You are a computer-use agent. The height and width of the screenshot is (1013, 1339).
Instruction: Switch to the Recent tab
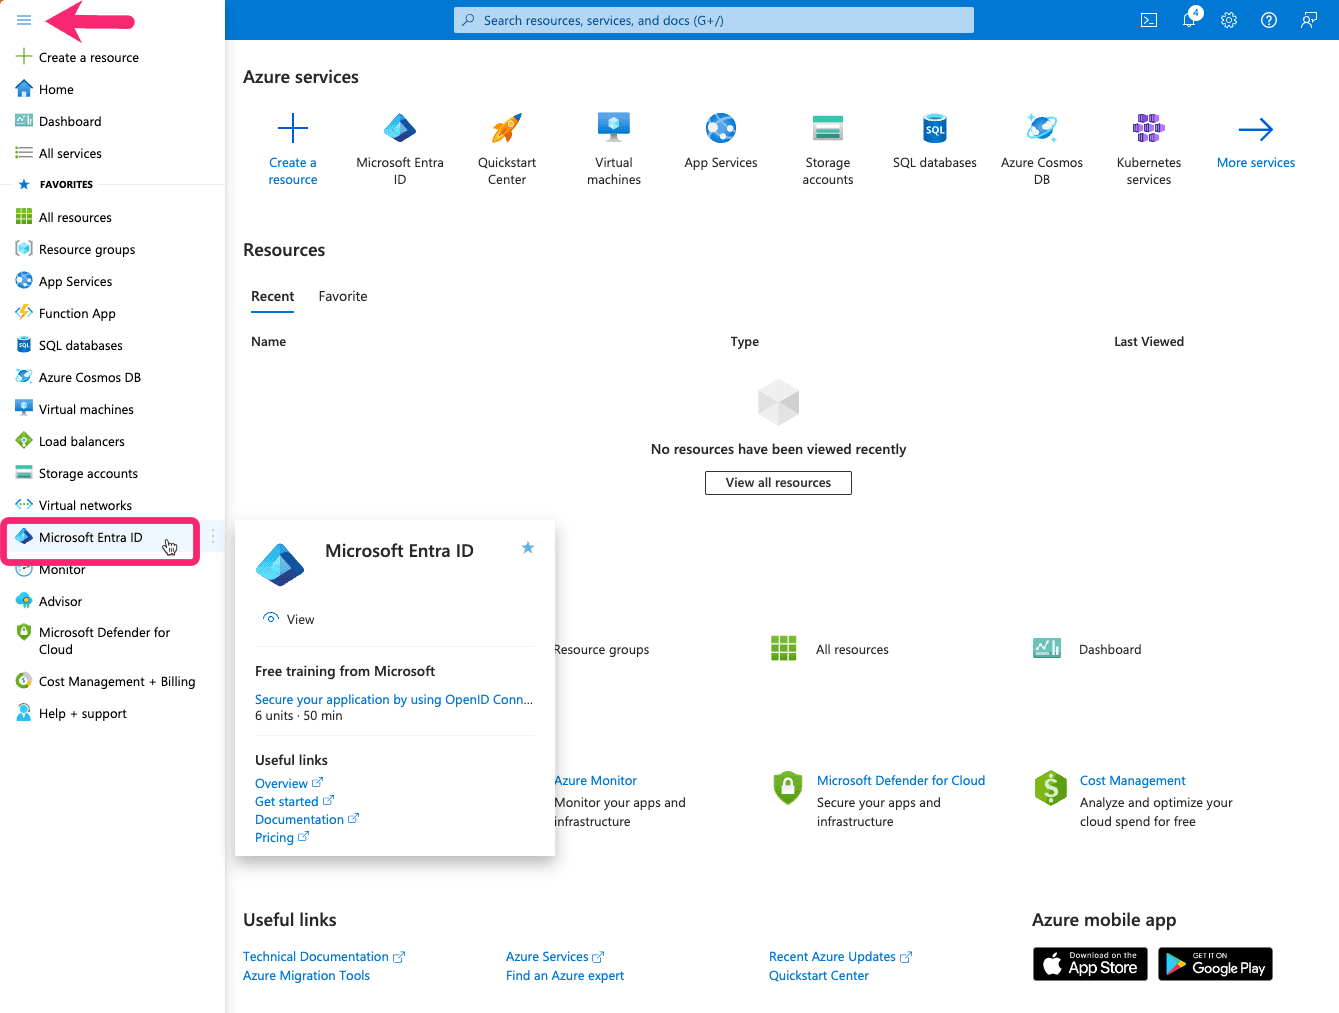click(272, 297)
